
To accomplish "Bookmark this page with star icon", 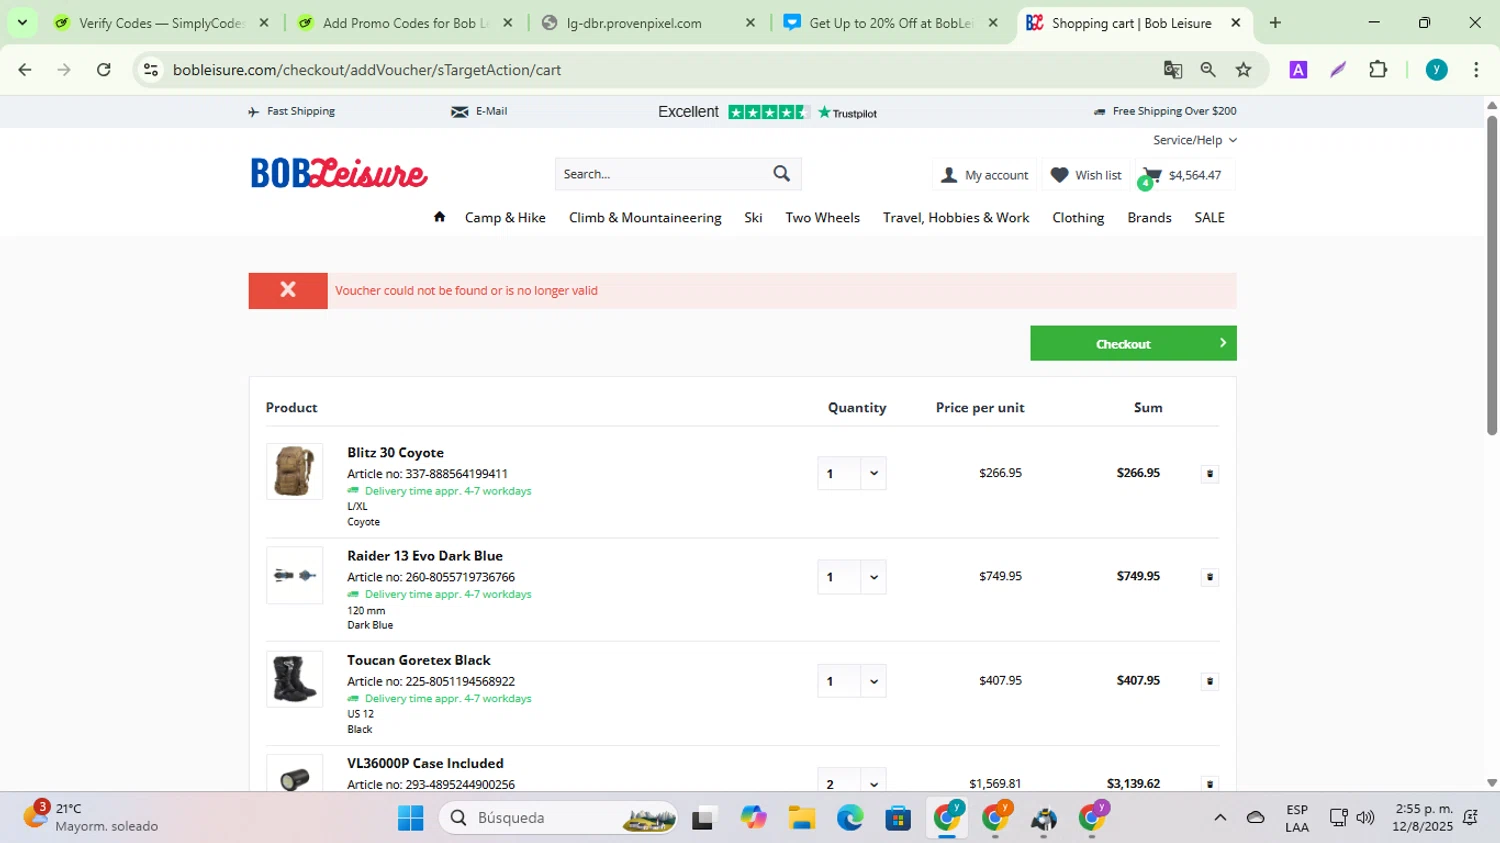I will 1244,70.
